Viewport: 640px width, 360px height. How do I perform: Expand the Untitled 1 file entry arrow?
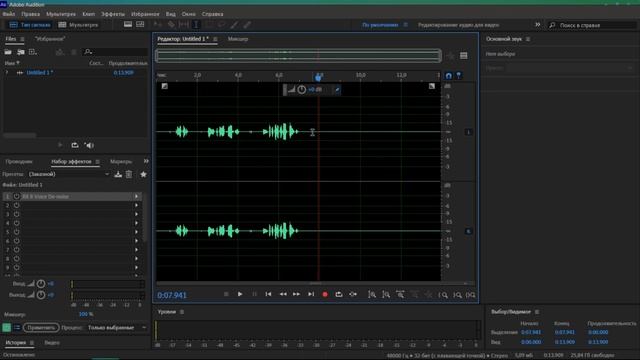pyautogui.click(x=7, y=73)
